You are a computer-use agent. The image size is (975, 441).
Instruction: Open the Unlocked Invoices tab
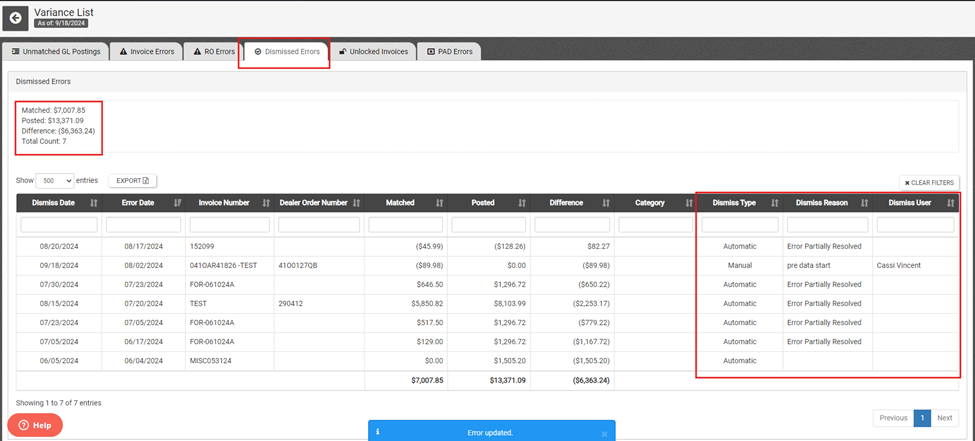(x=373, y=52)
